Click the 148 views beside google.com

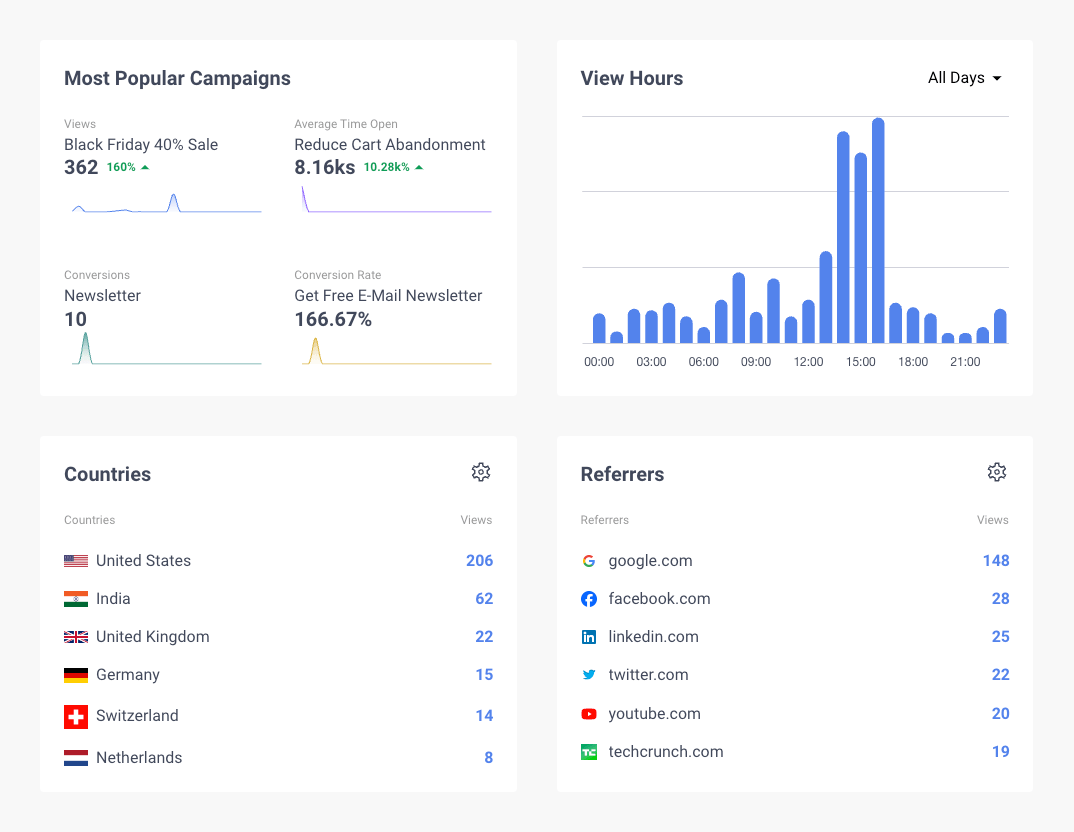pyautogui.click(x=996, y=561)
